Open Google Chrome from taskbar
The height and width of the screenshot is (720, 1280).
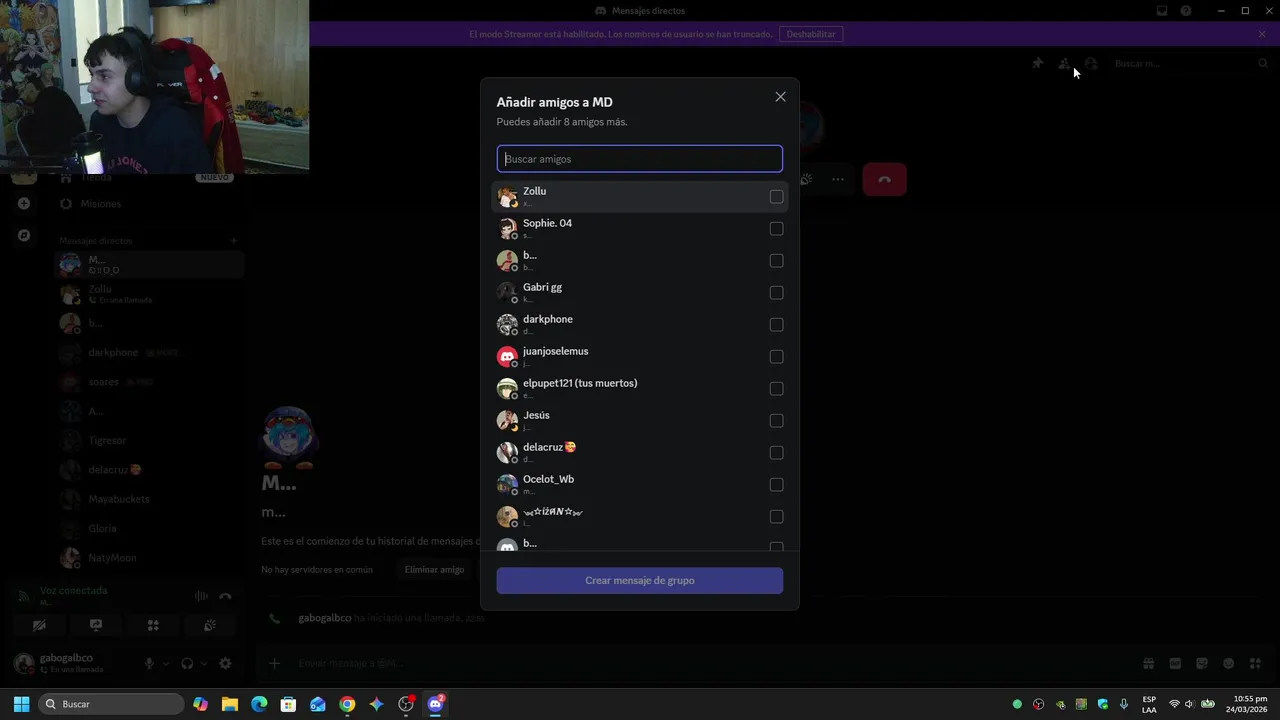click(347, 704)
